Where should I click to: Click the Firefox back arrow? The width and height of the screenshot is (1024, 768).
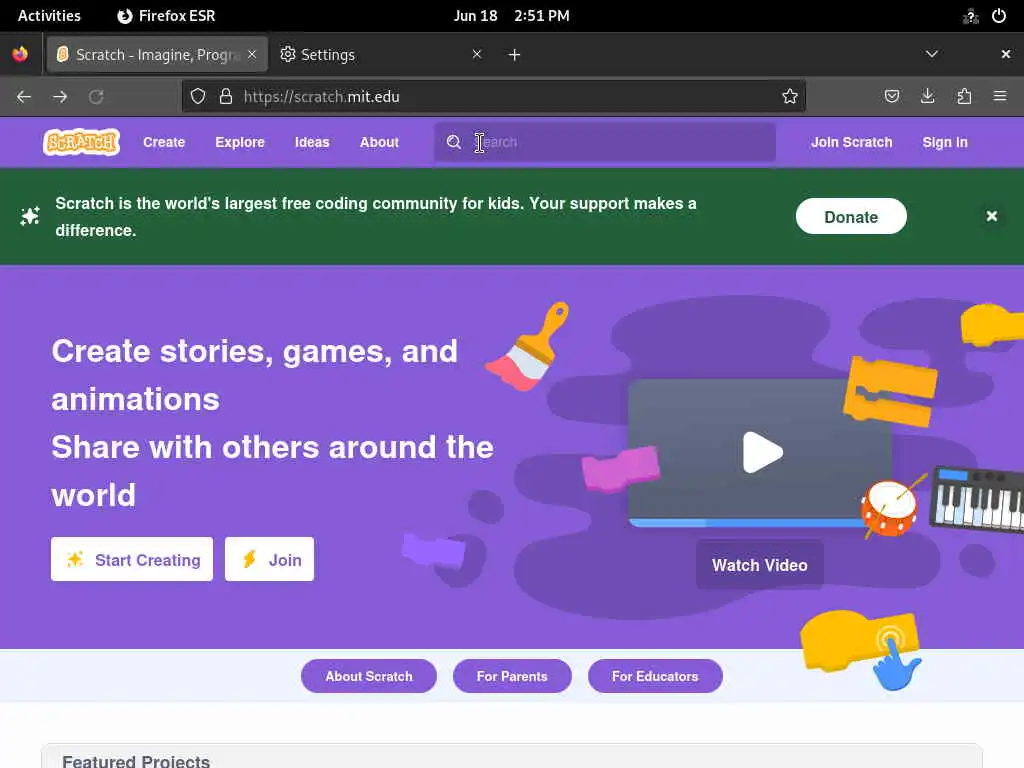(x=24, y=97)
